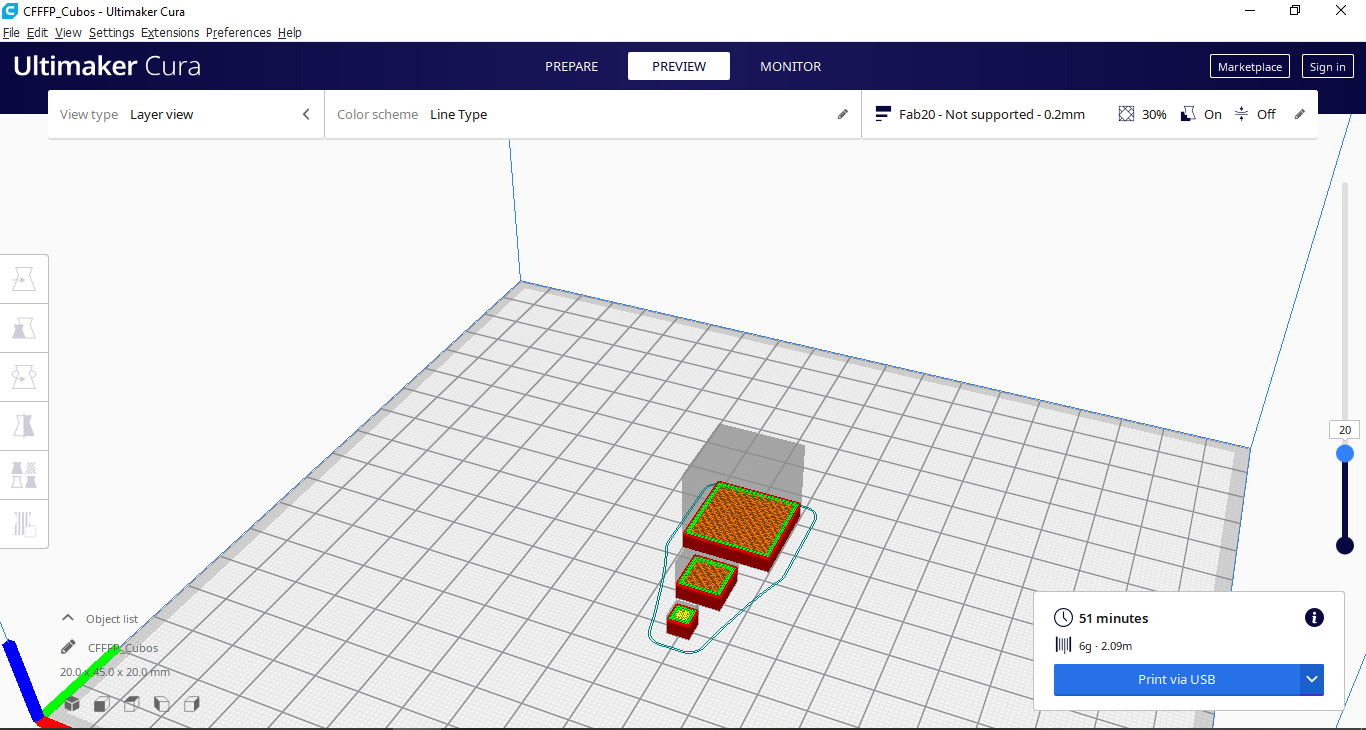Click the adhesion icon next to Off

tap(1241, 115)
